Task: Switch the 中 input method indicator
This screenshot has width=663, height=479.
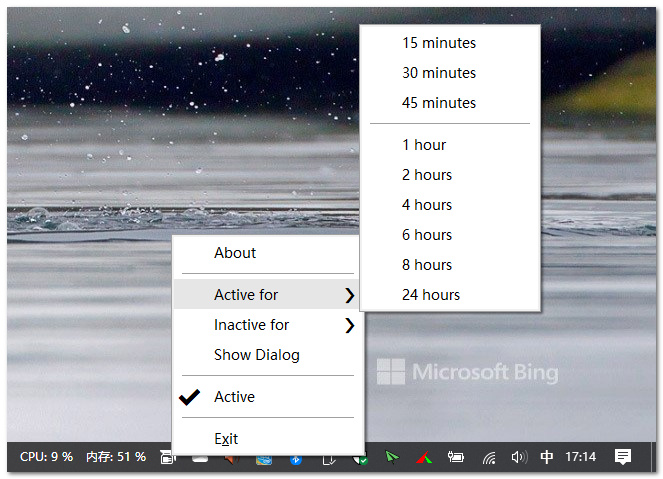Action: 547,457
